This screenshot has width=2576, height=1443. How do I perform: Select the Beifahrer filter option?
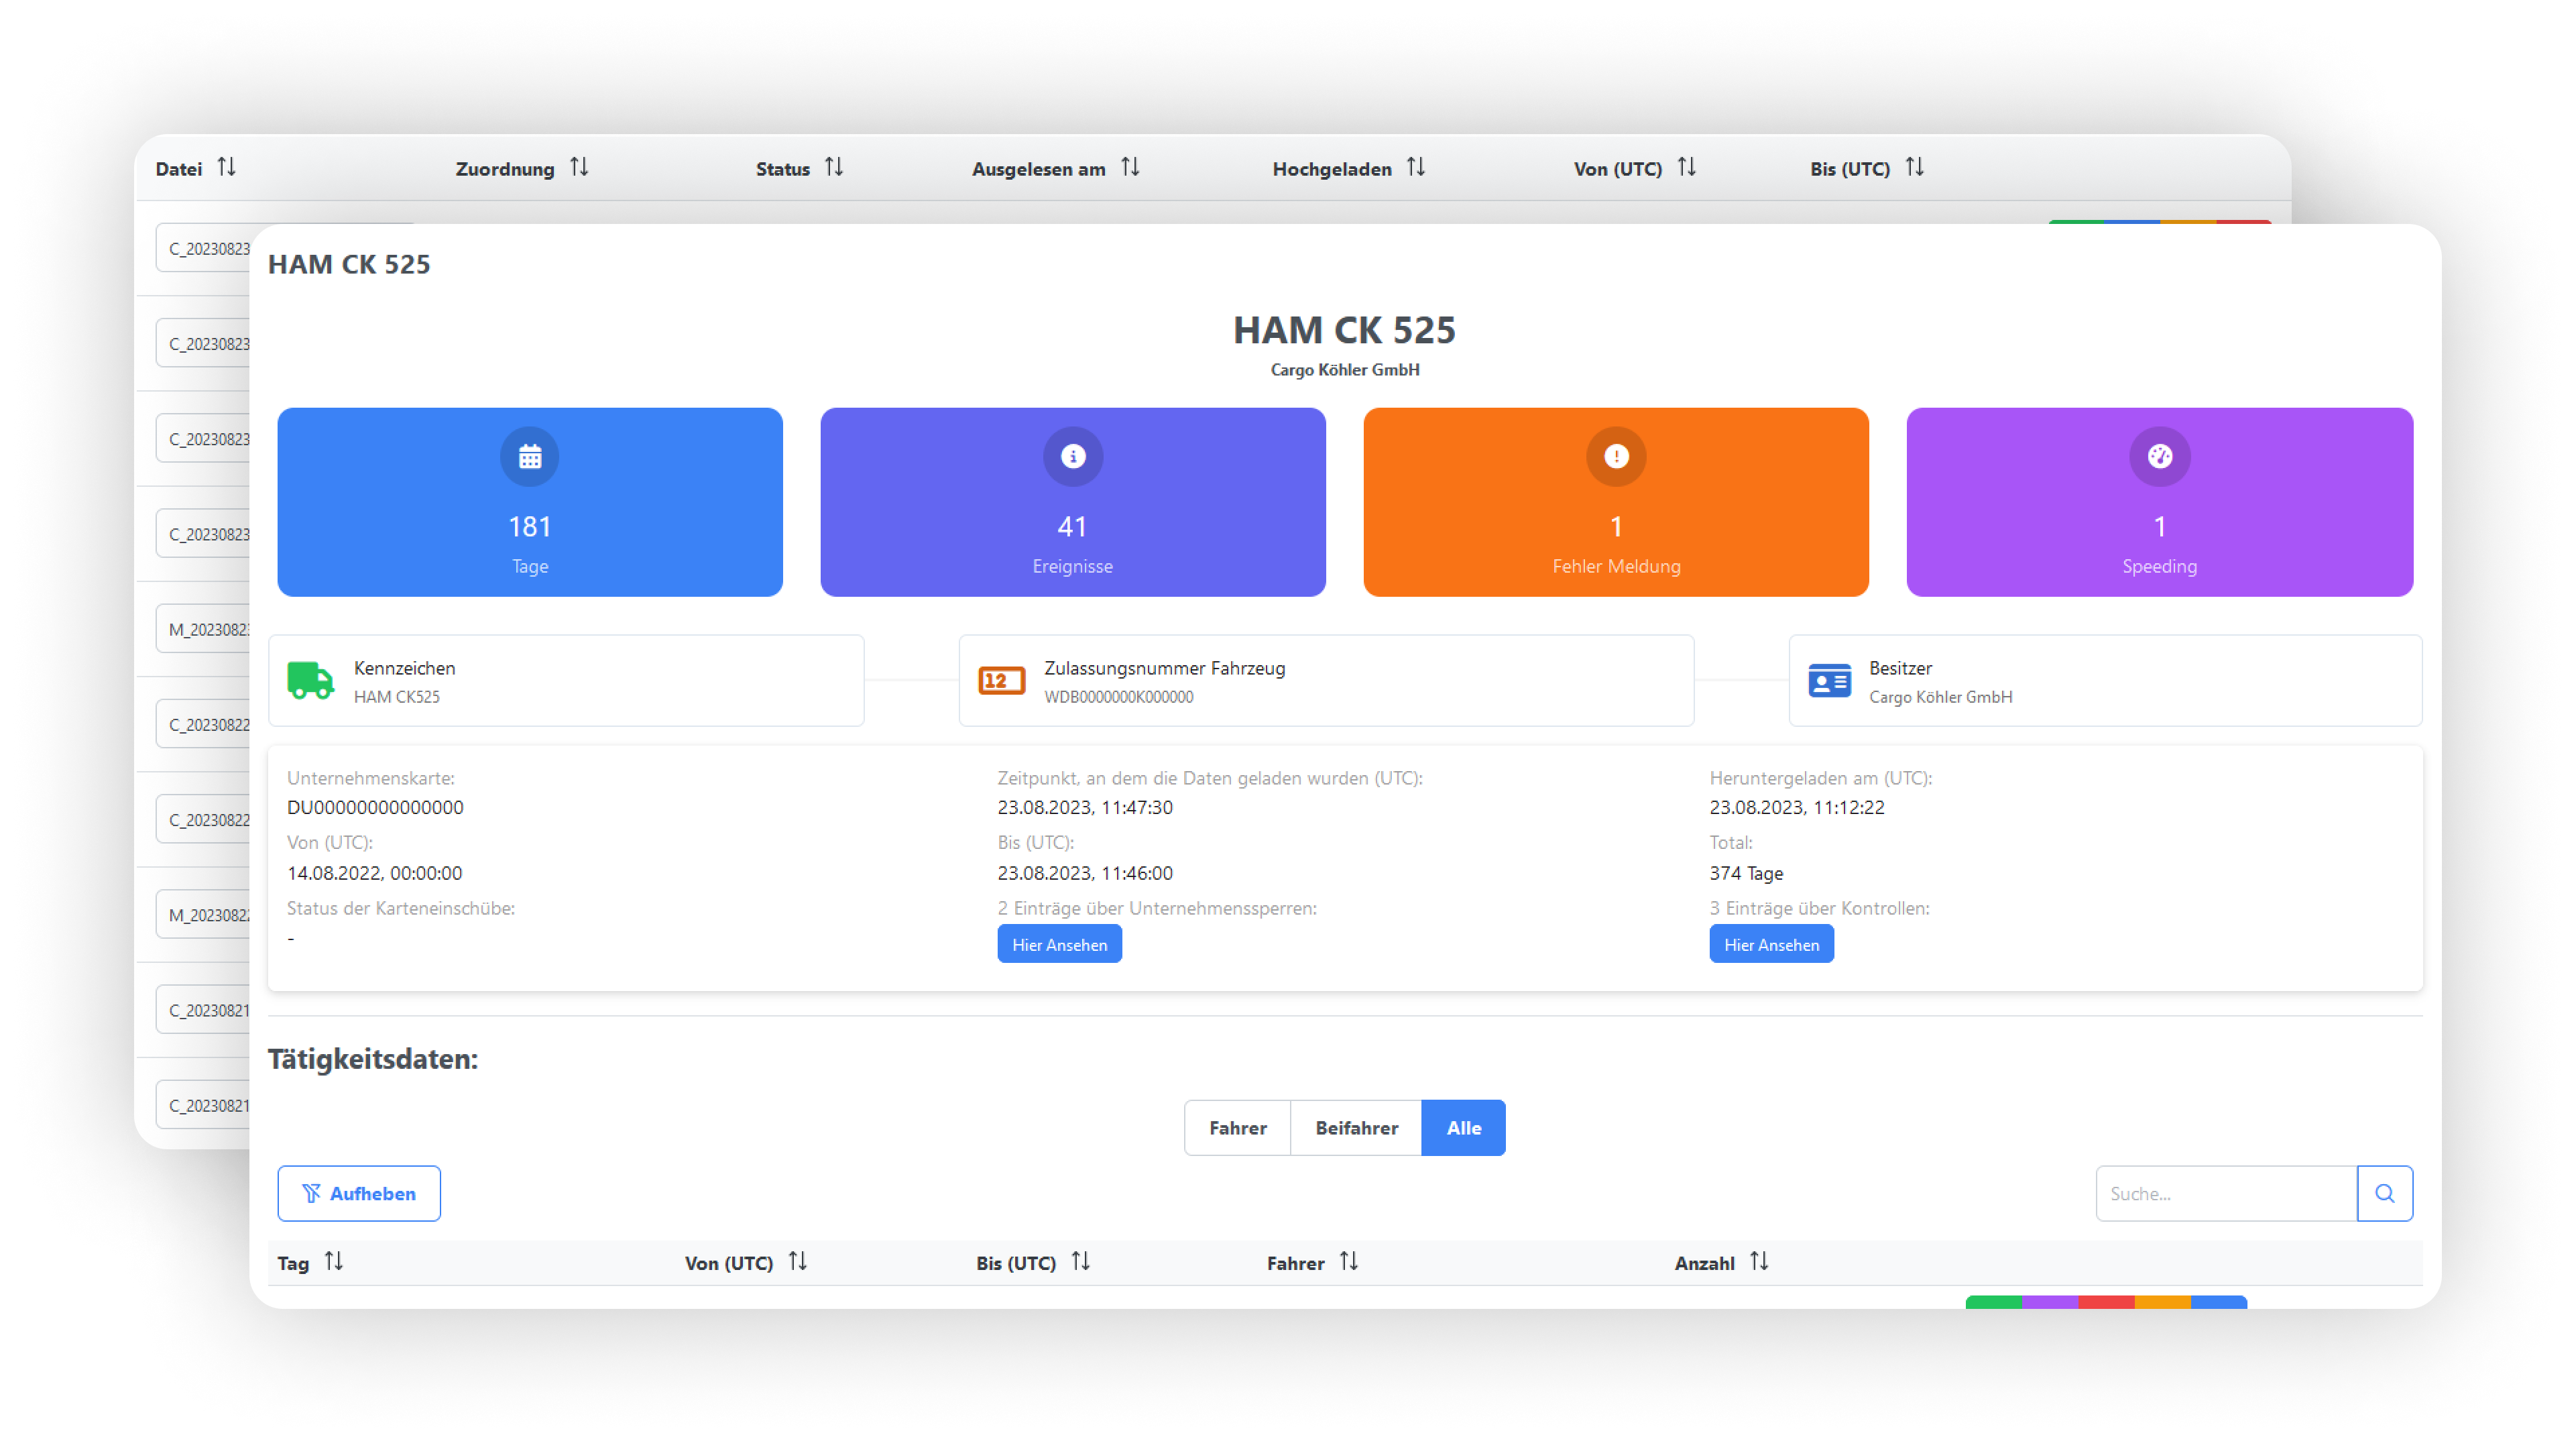[x=1356, y=1128]
